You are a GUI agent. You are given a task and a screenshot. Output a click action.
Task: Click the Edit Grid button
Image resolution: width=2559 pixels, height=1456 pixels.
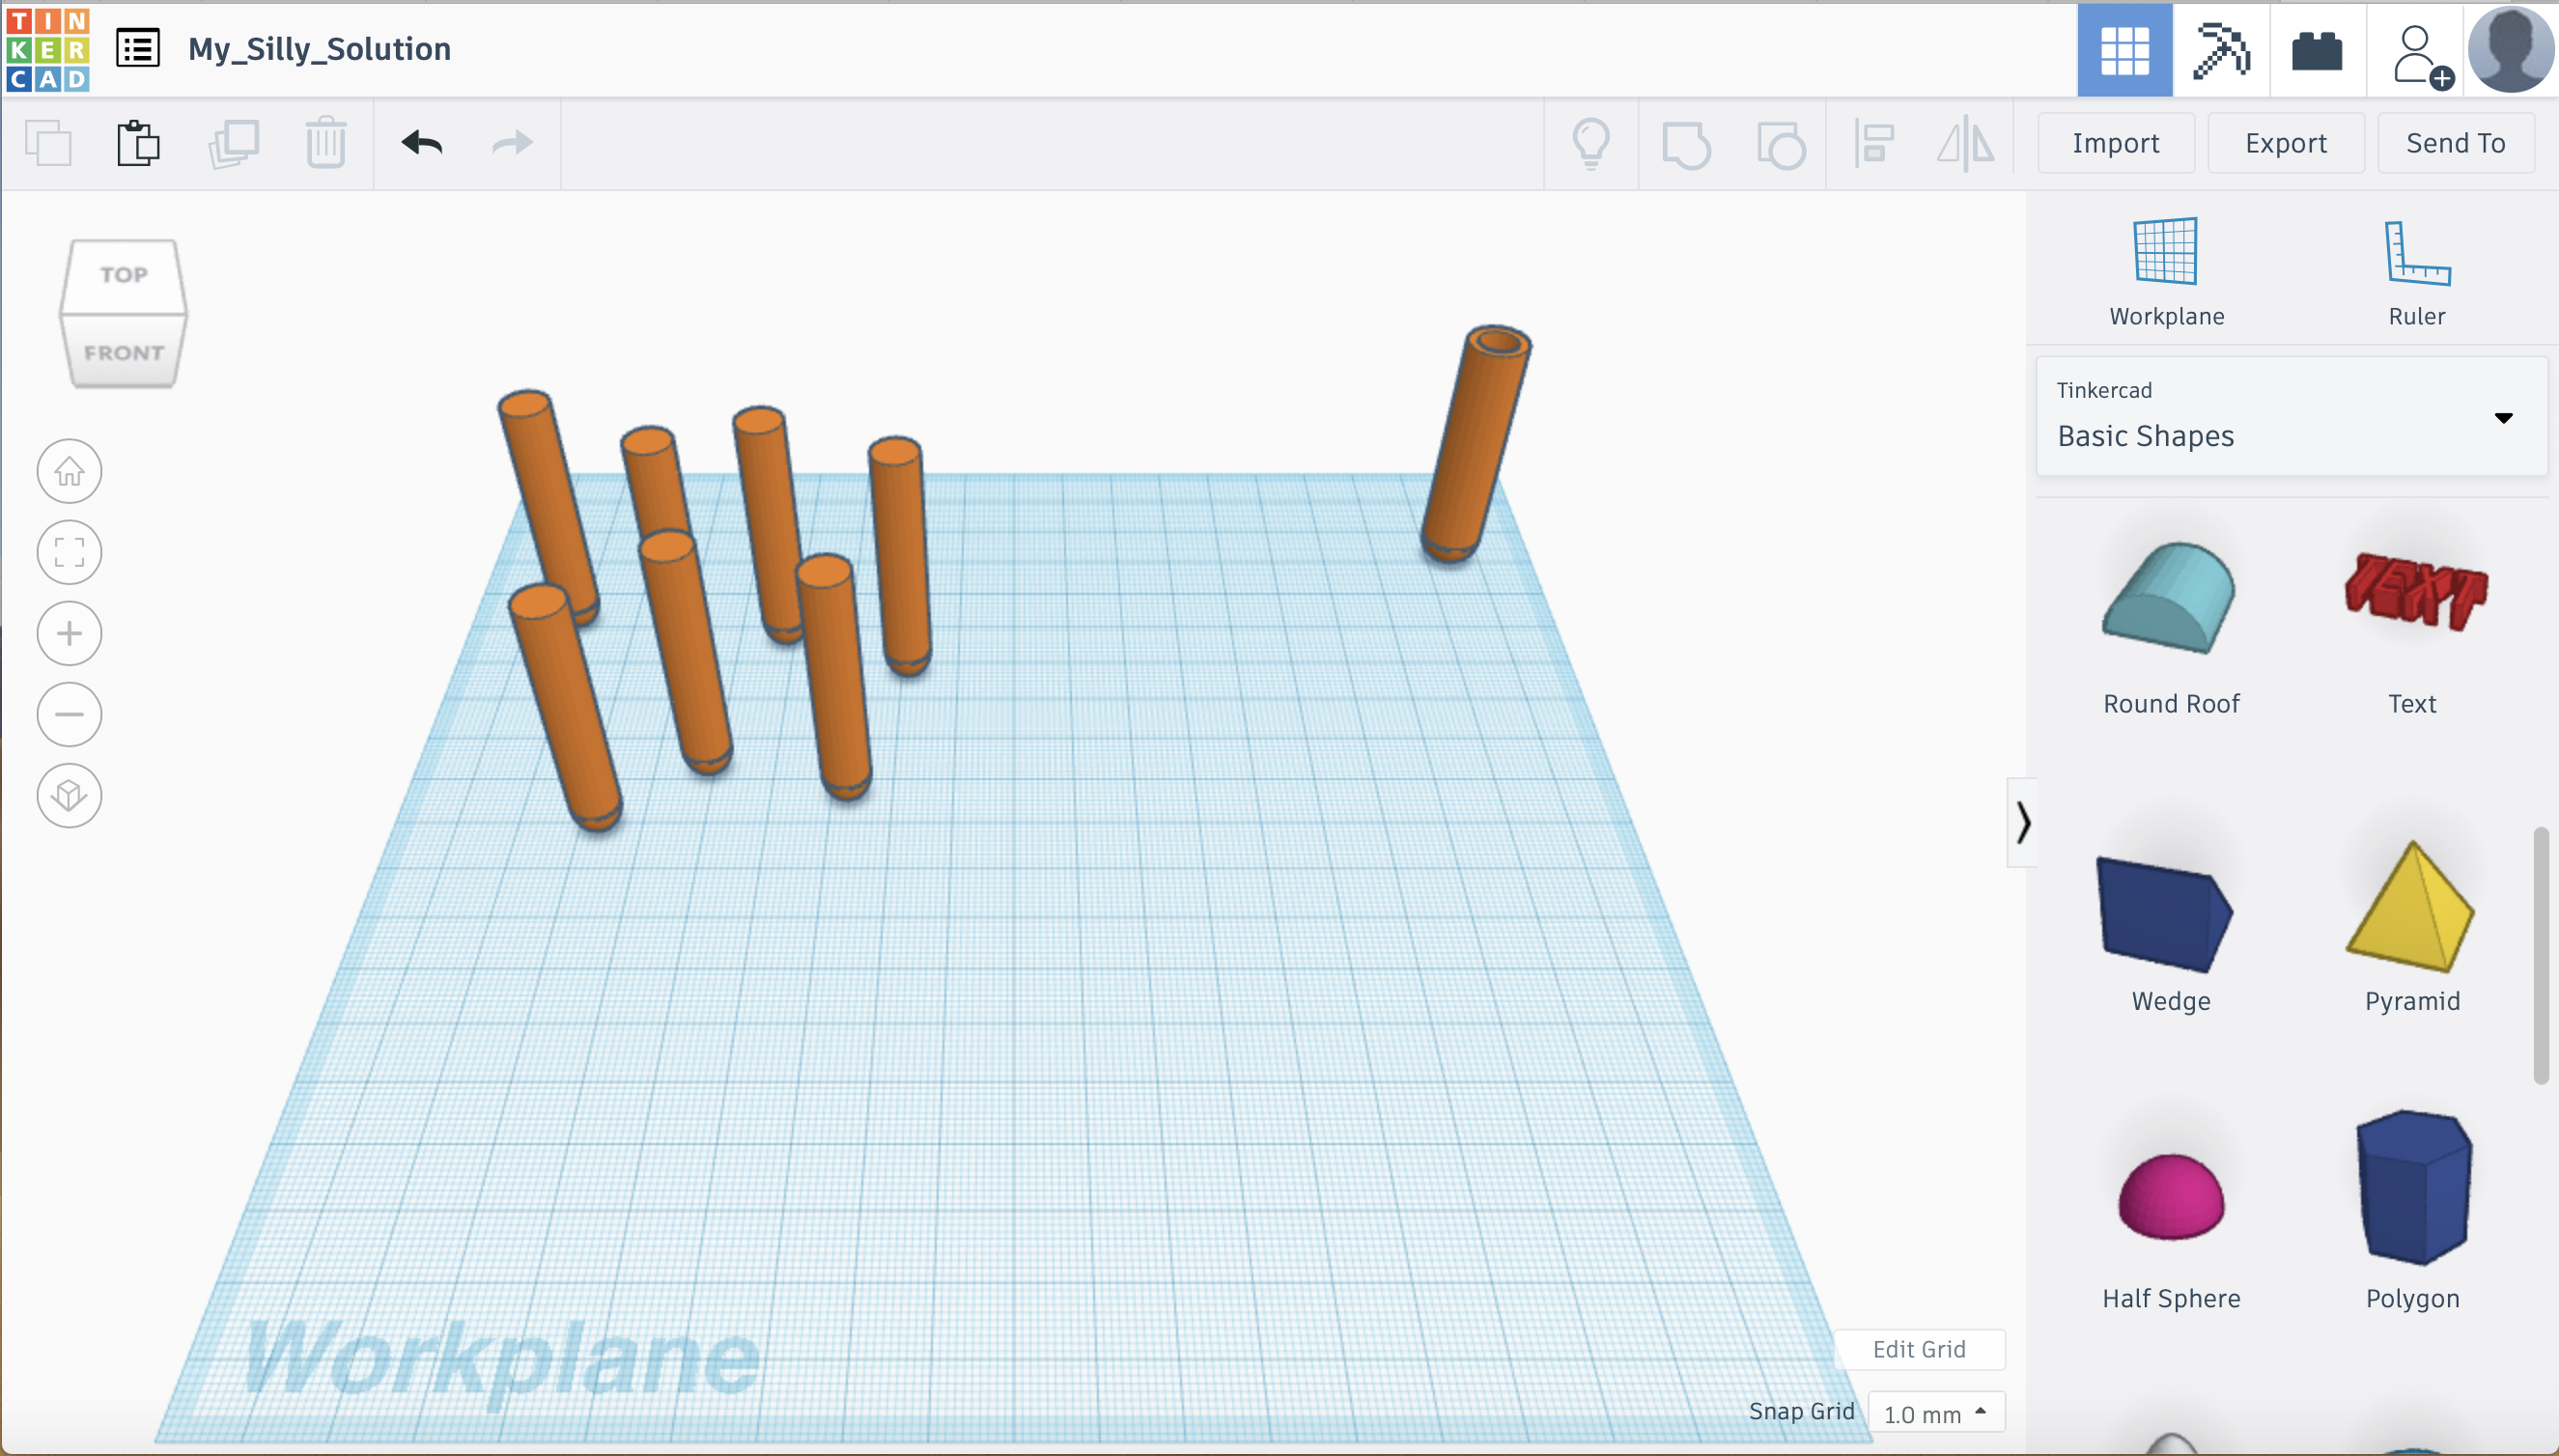pyautogui.click(x=1918, y=1349)
